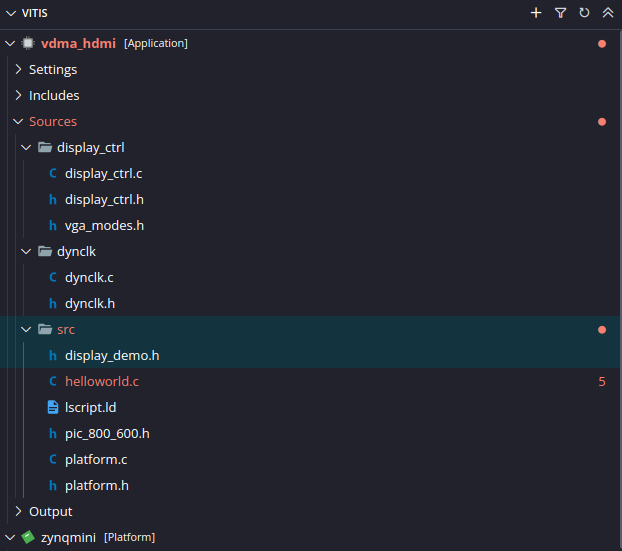
Task: Open the dynclk.c source file
Action: [x=89, y=278]
